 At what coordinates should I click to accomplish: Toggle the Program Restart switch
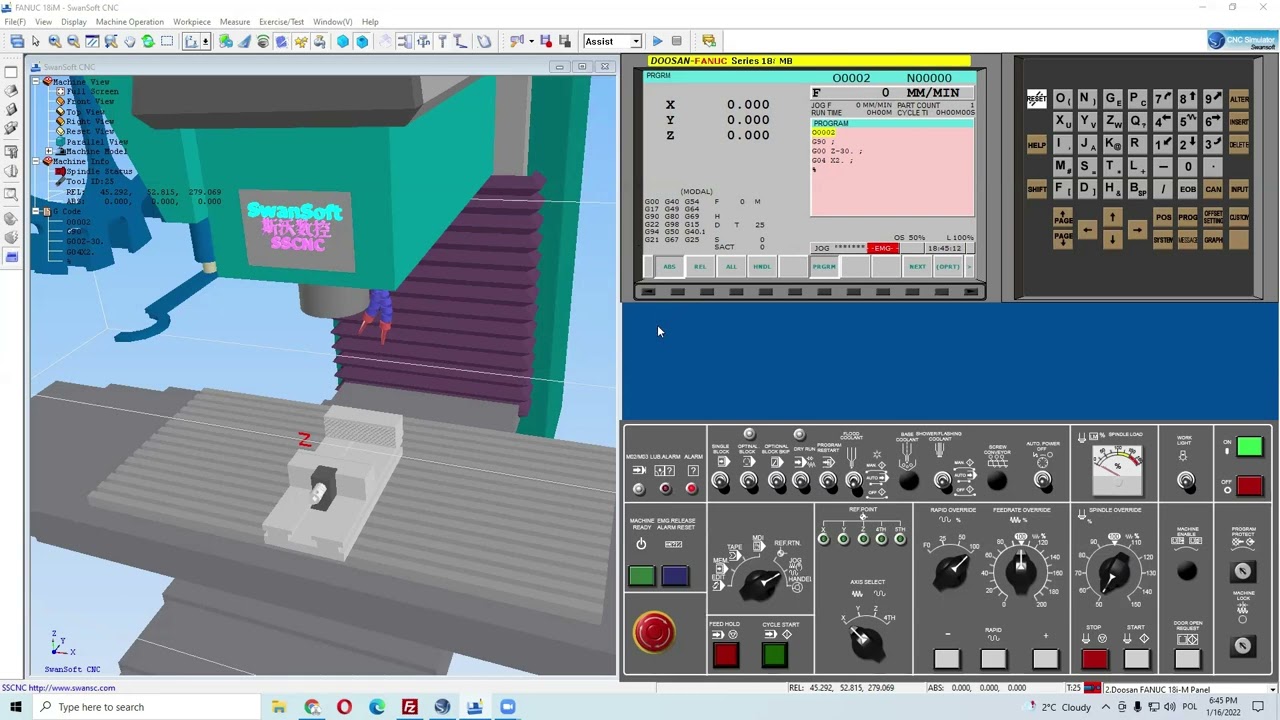828,482
